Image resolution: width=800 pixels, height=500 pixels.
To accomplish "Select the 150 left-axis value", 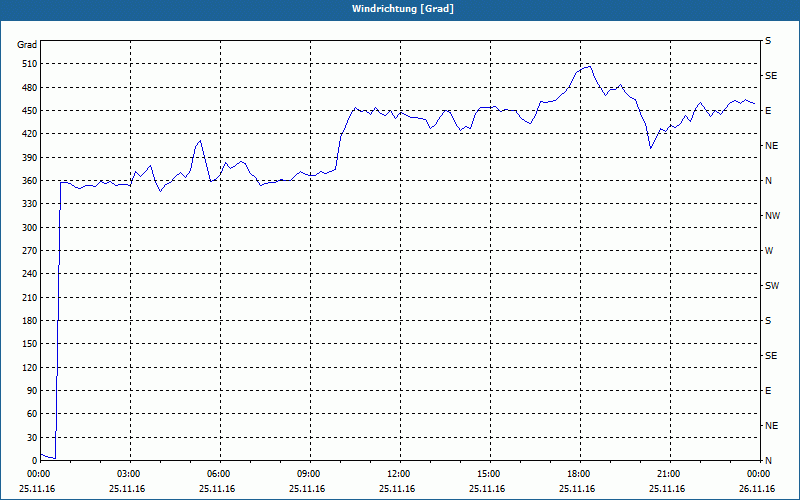I will pos(29,344).
